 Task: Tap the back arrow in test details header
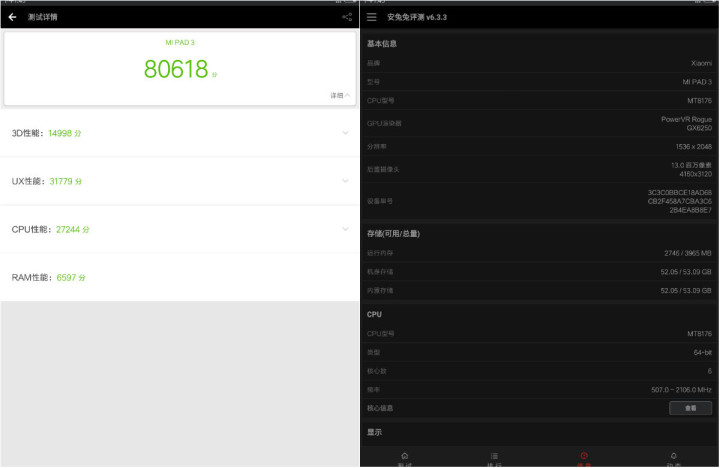pyautogui.click(x=12, y=17)
